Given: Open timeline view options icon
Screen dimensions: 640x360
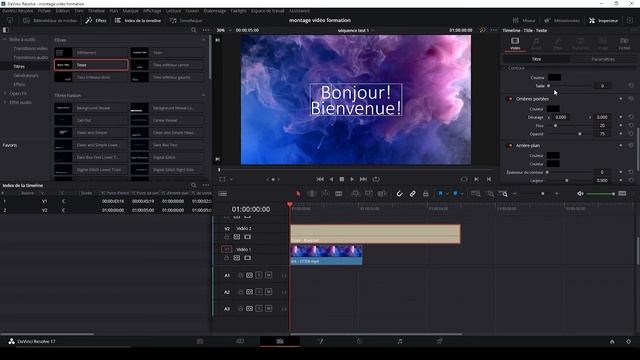Looking at the screenshot, I should [222, 193].
